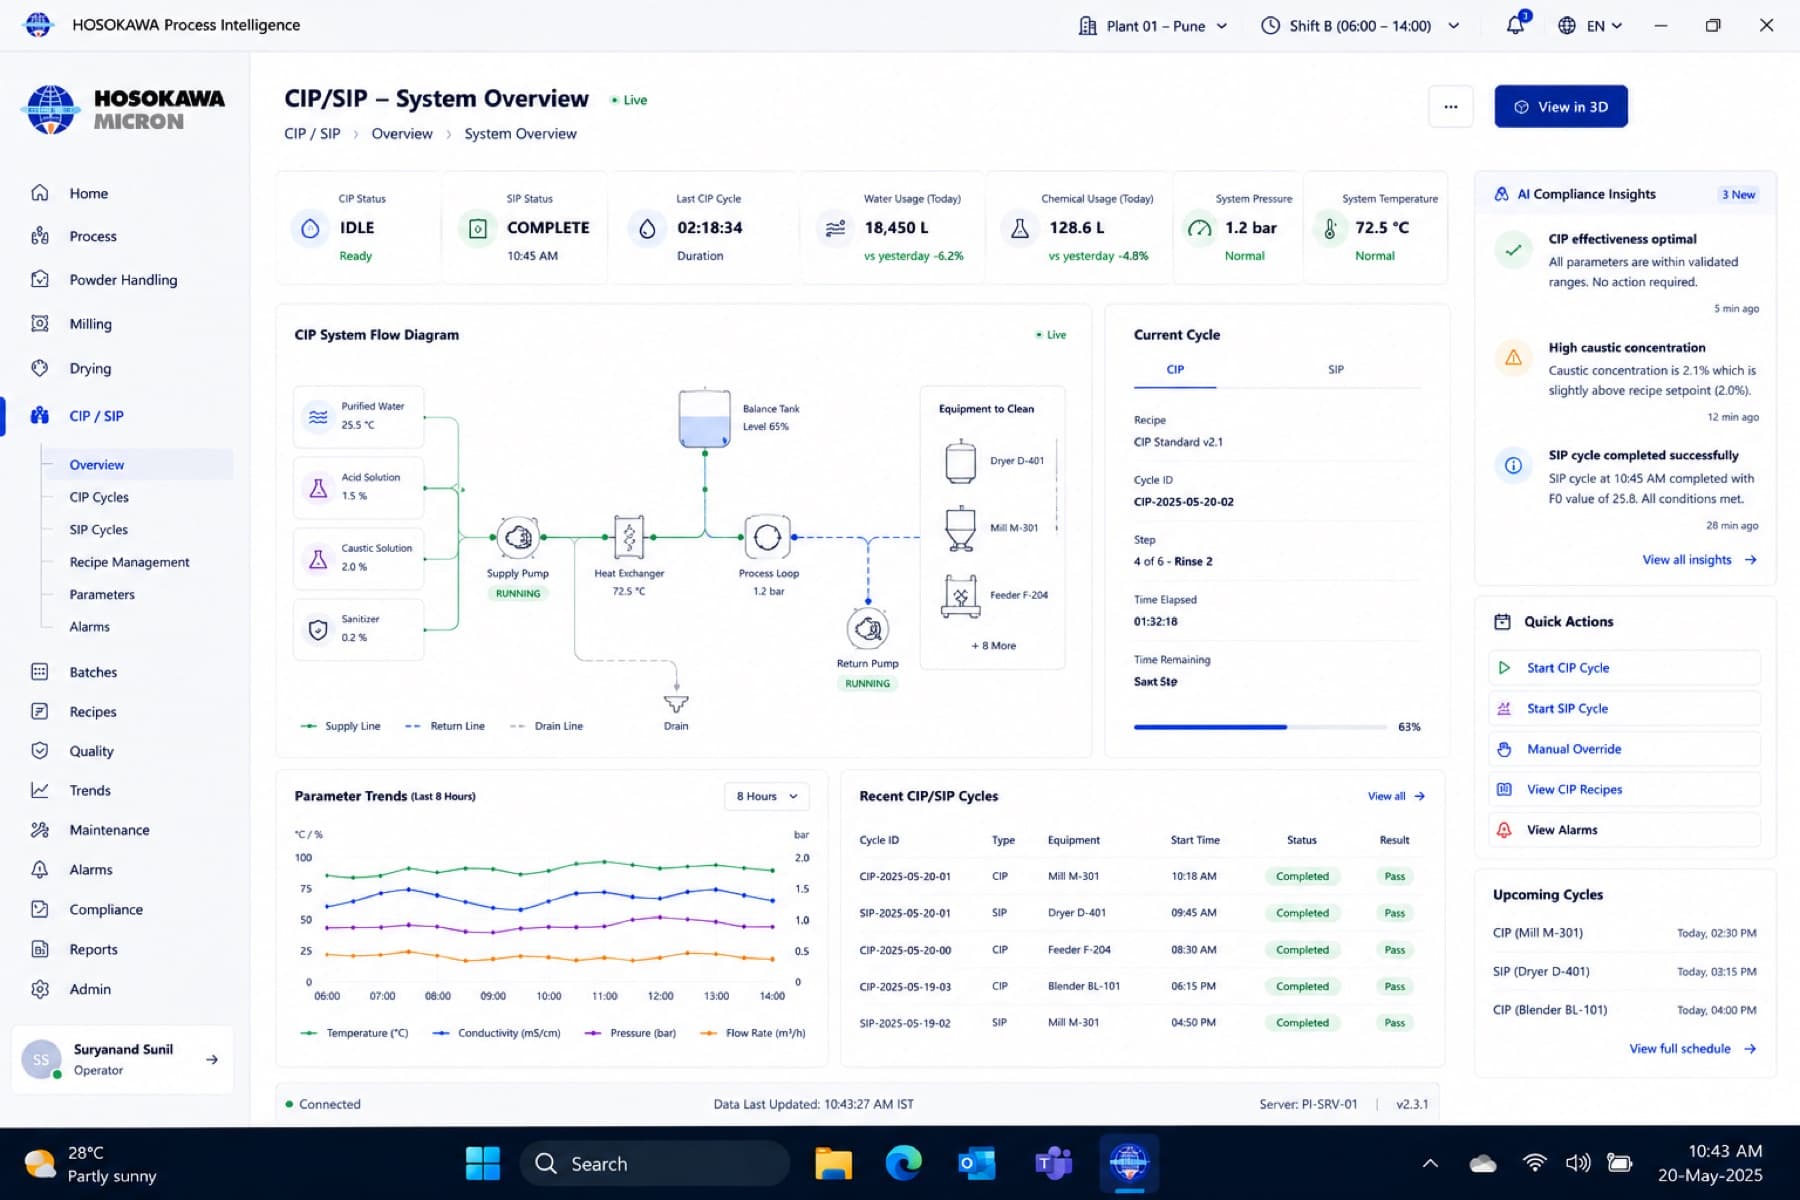The width and height of the screenshot is (1800, 1200).
Task: Click the Drain funnel icon
Action: pos(676,704)
